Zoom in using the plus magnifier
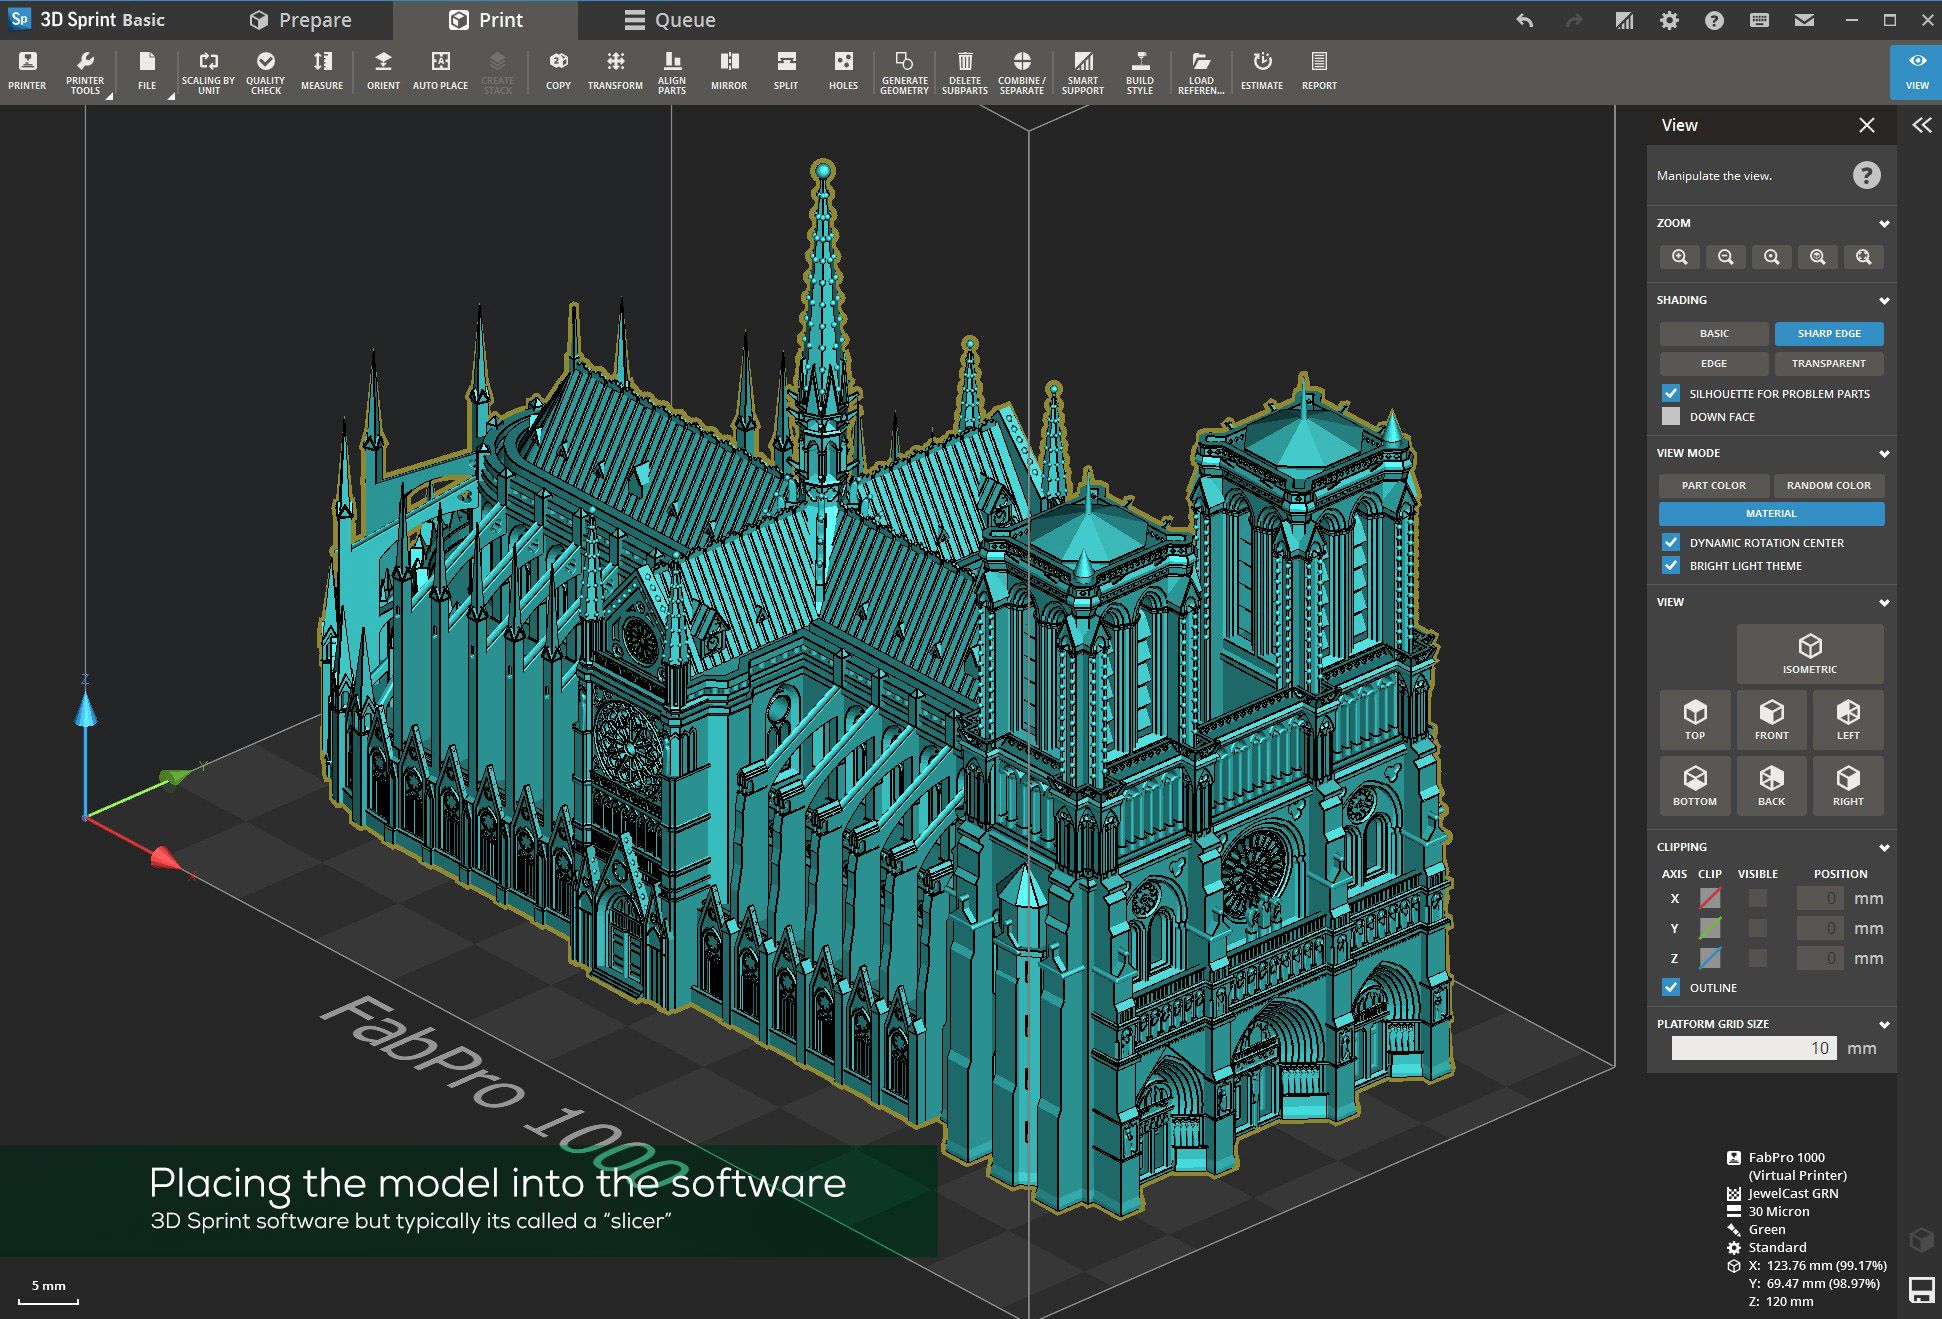The width and height of the screenshot is (1942, 1319). click(x=1680, y=257)
